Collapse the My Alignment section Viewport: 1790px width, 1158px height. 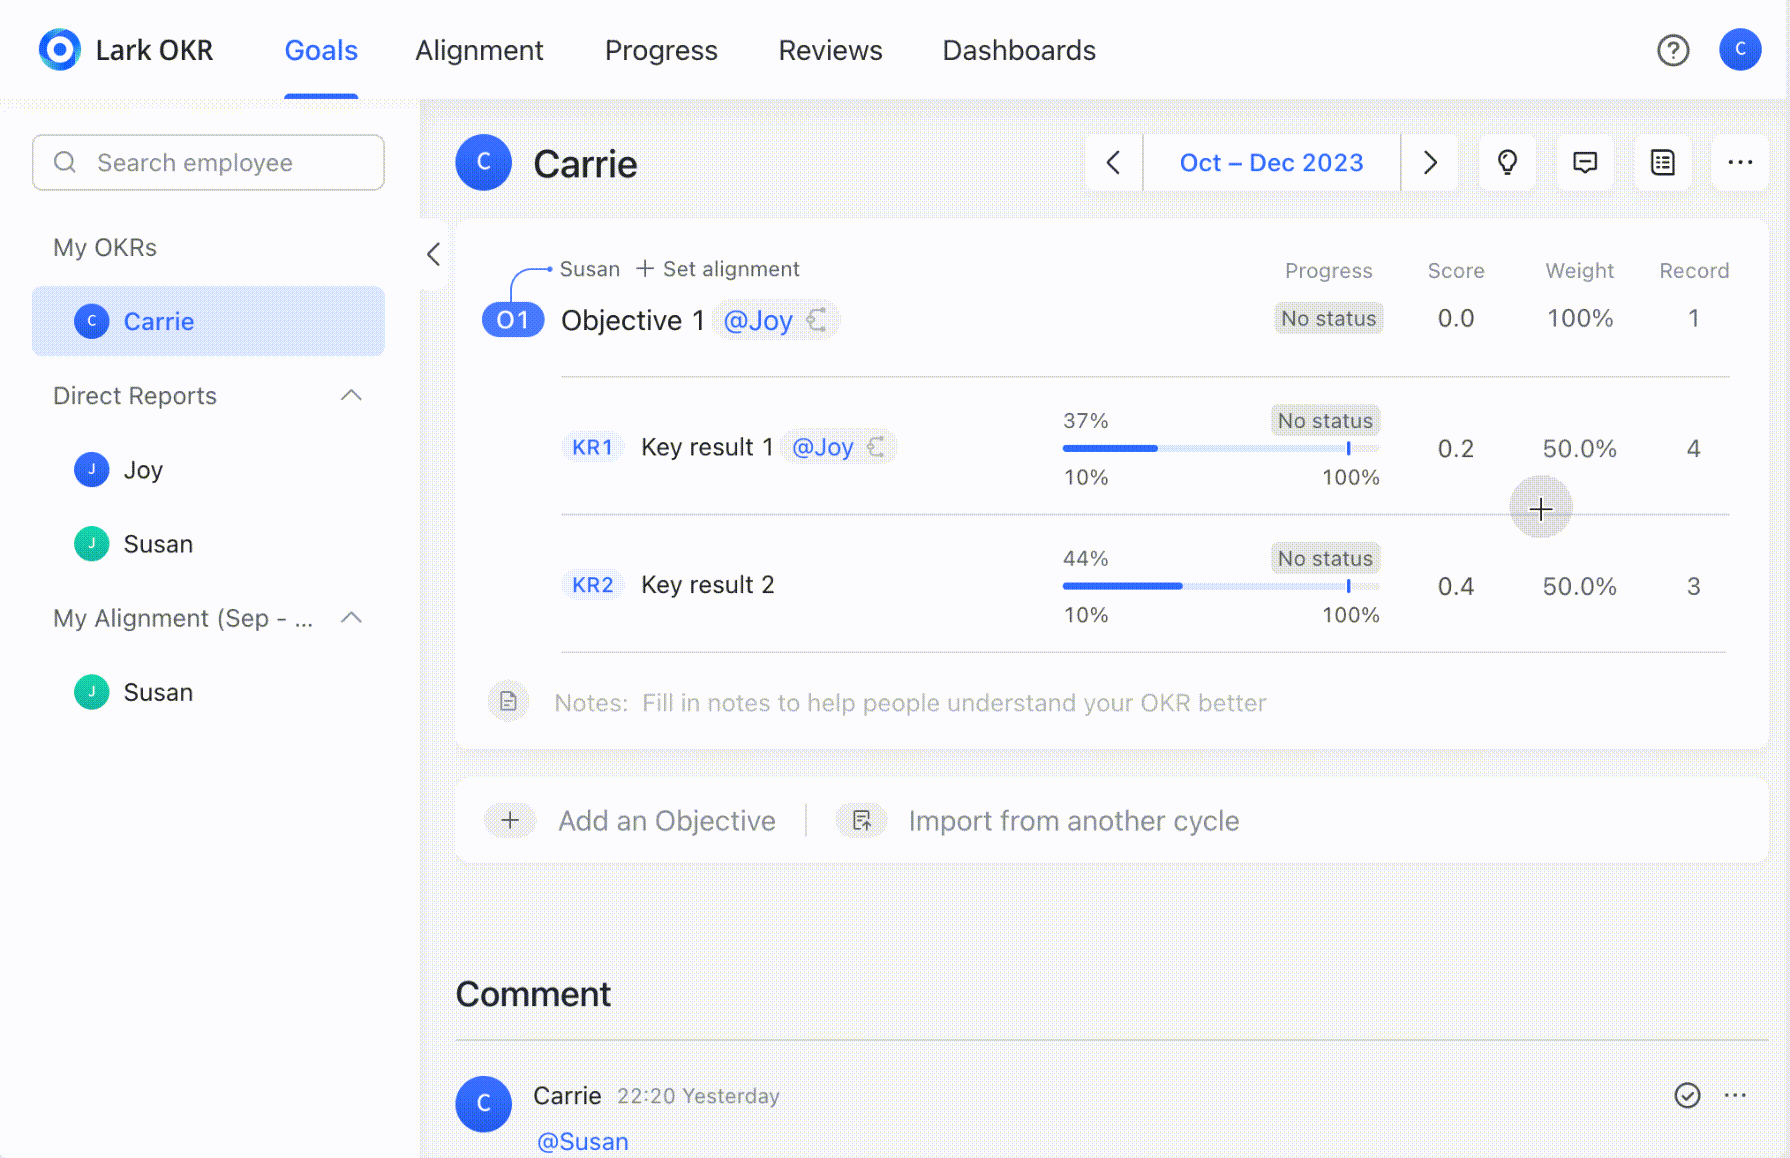point(351,618)
